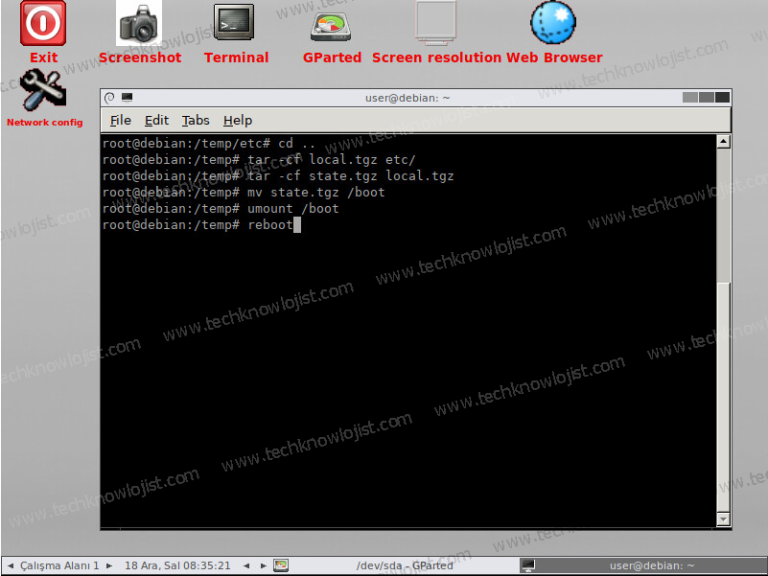This screenshot has width=768, height=576.
Task: Click the Debian swirl window menu icon
Action: (x=110, y=97)
